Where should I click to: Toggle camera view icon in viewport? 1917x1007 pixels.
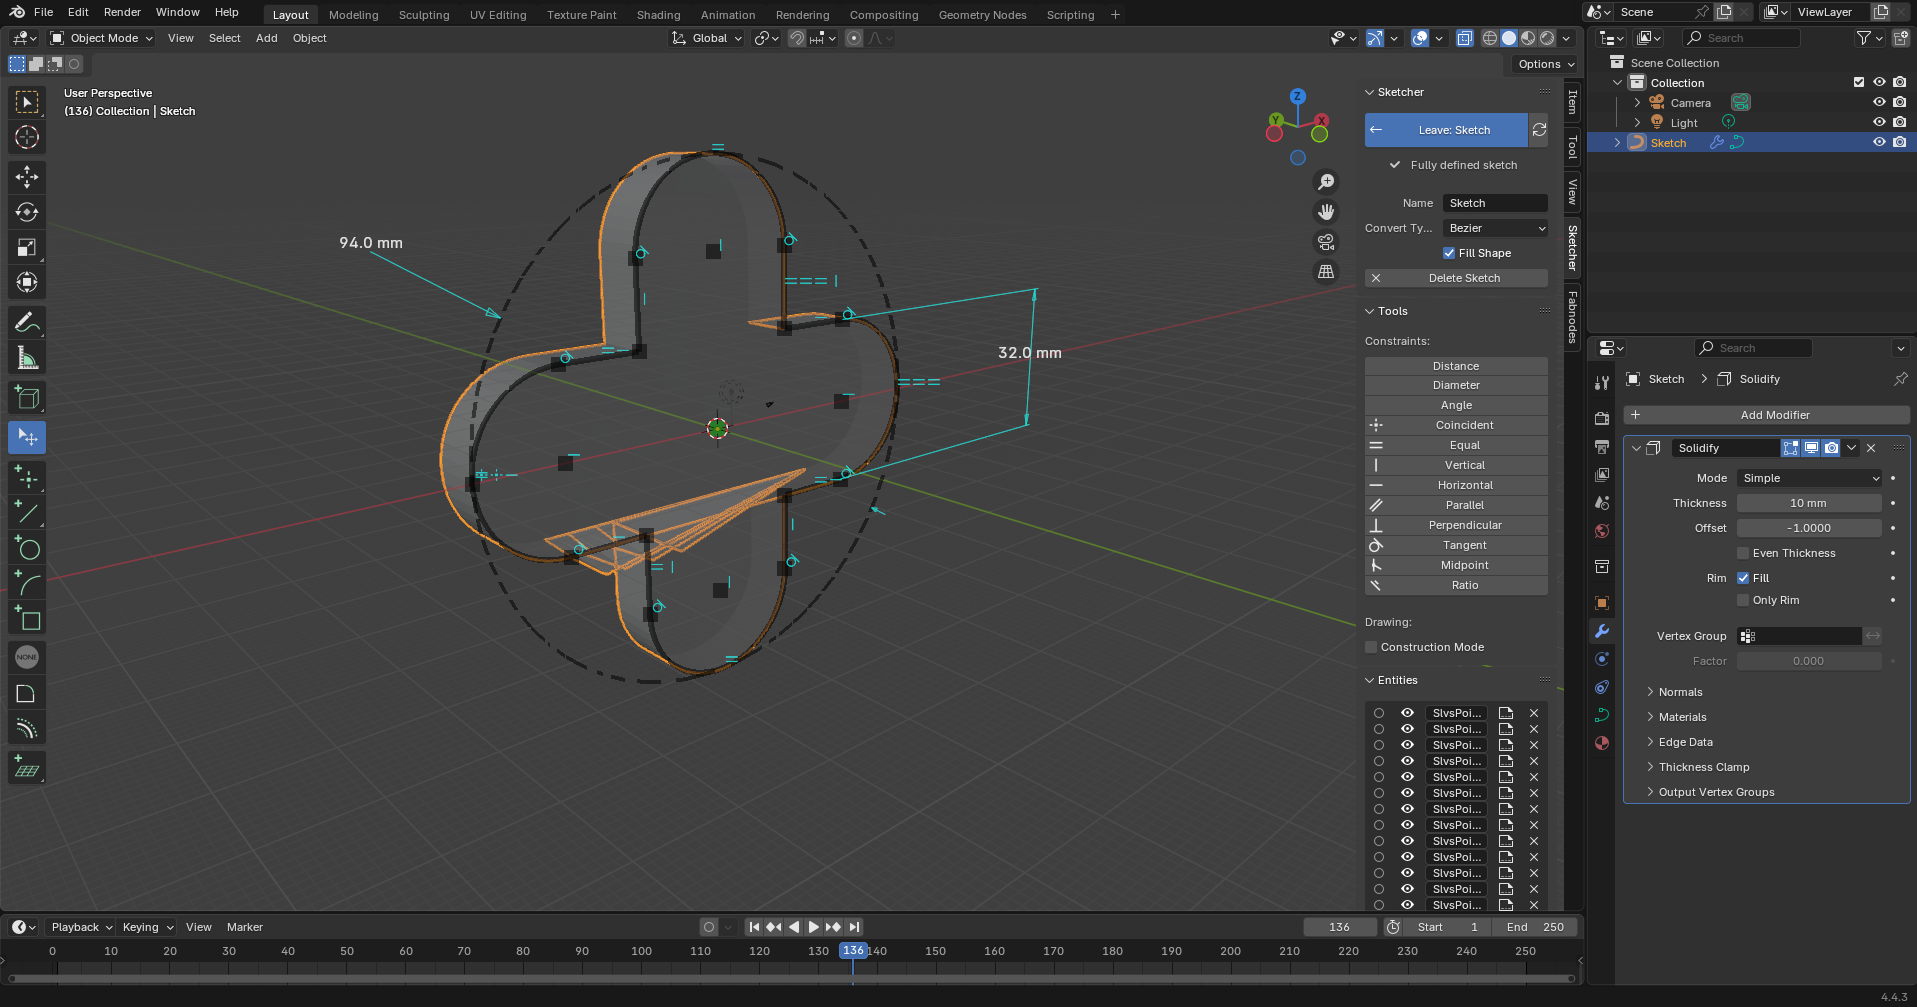(x=1326, y=242)
